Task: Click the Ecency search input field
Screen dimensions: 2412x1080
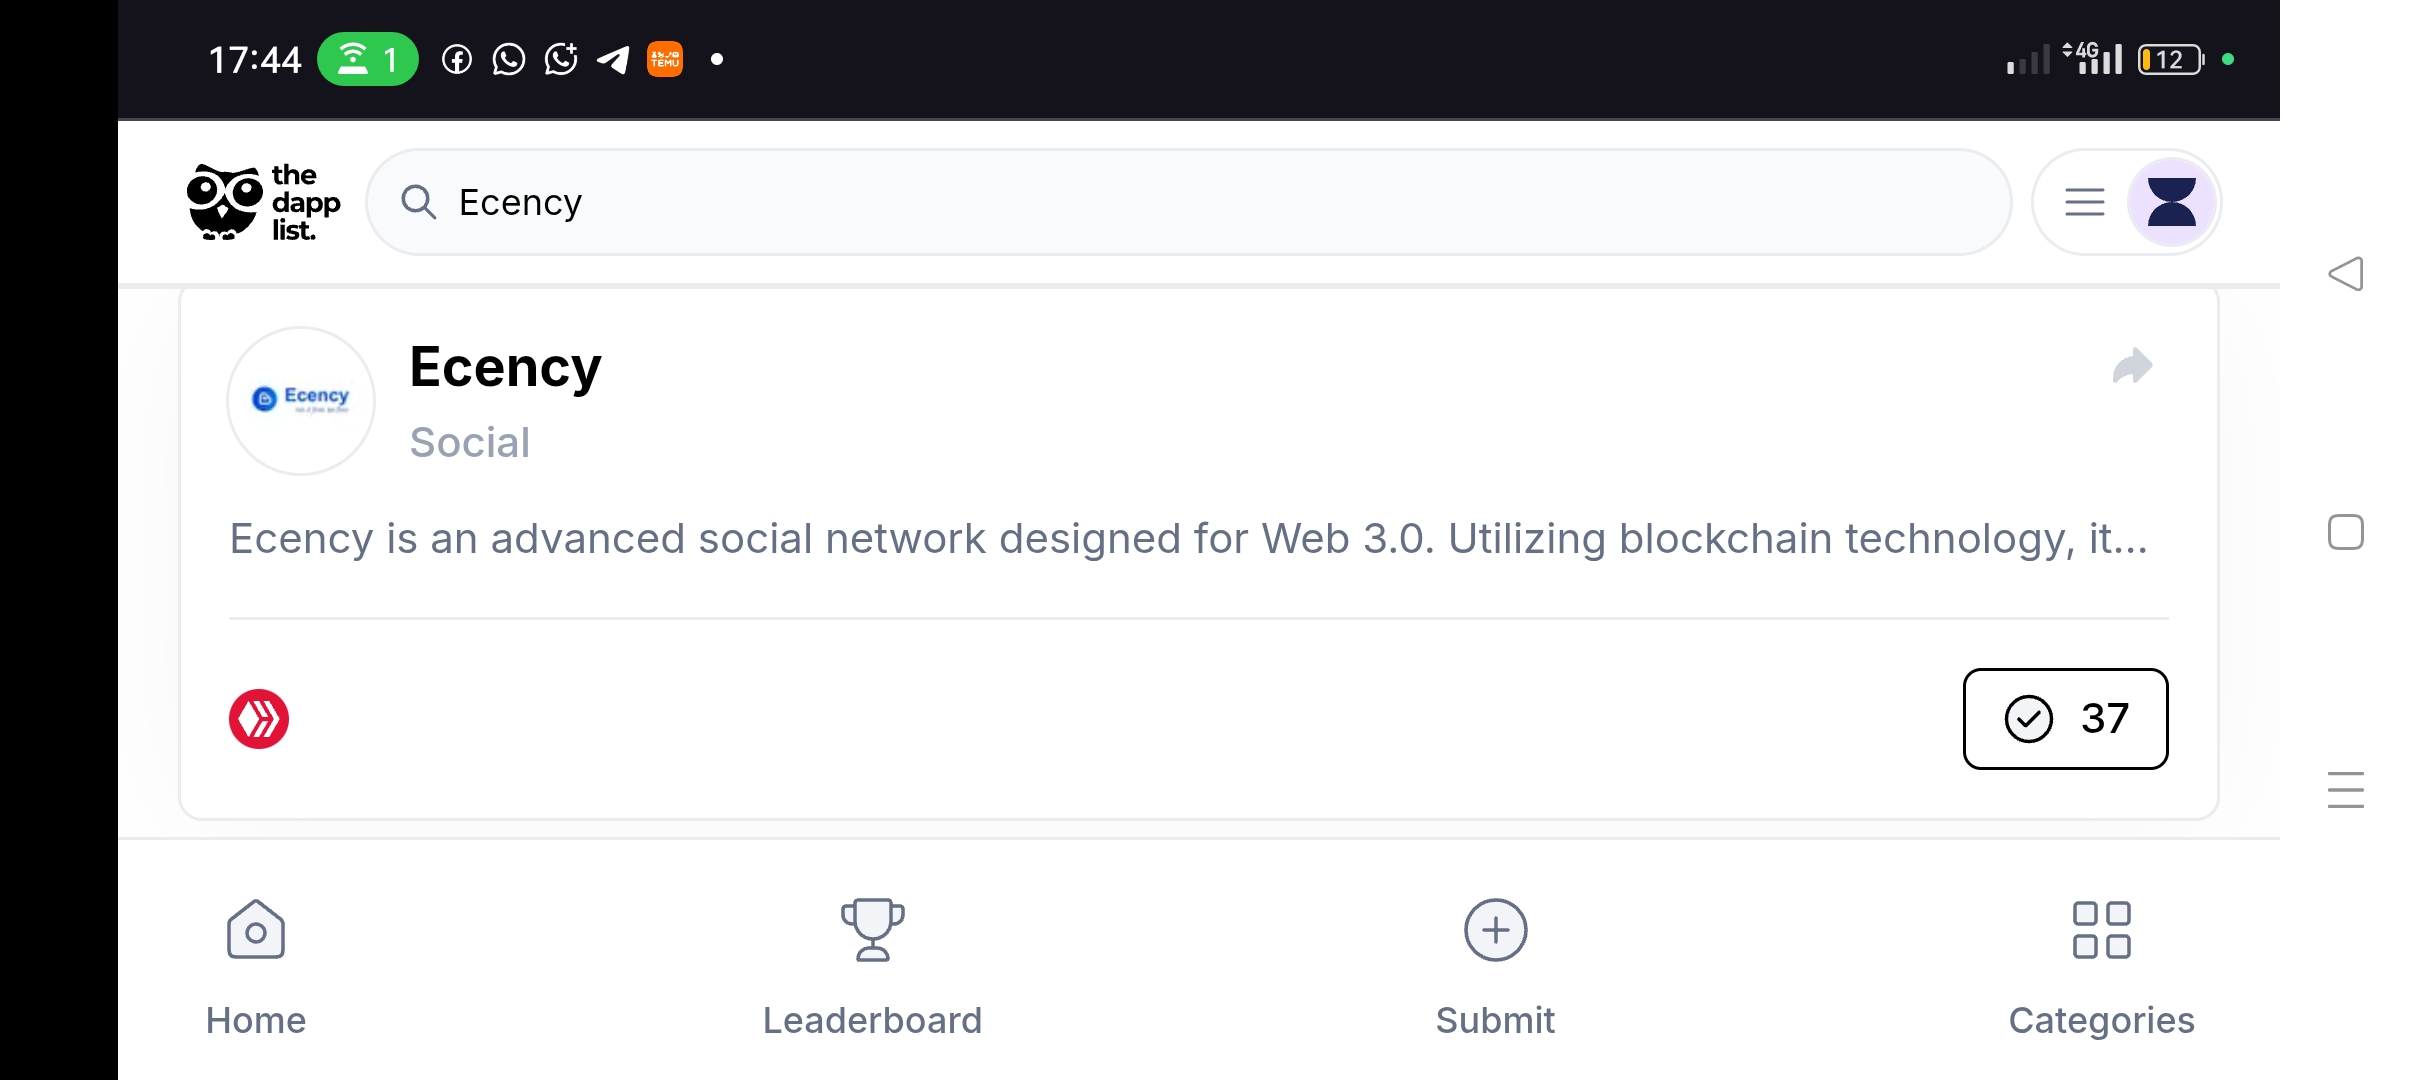Action: (1189, 202)
